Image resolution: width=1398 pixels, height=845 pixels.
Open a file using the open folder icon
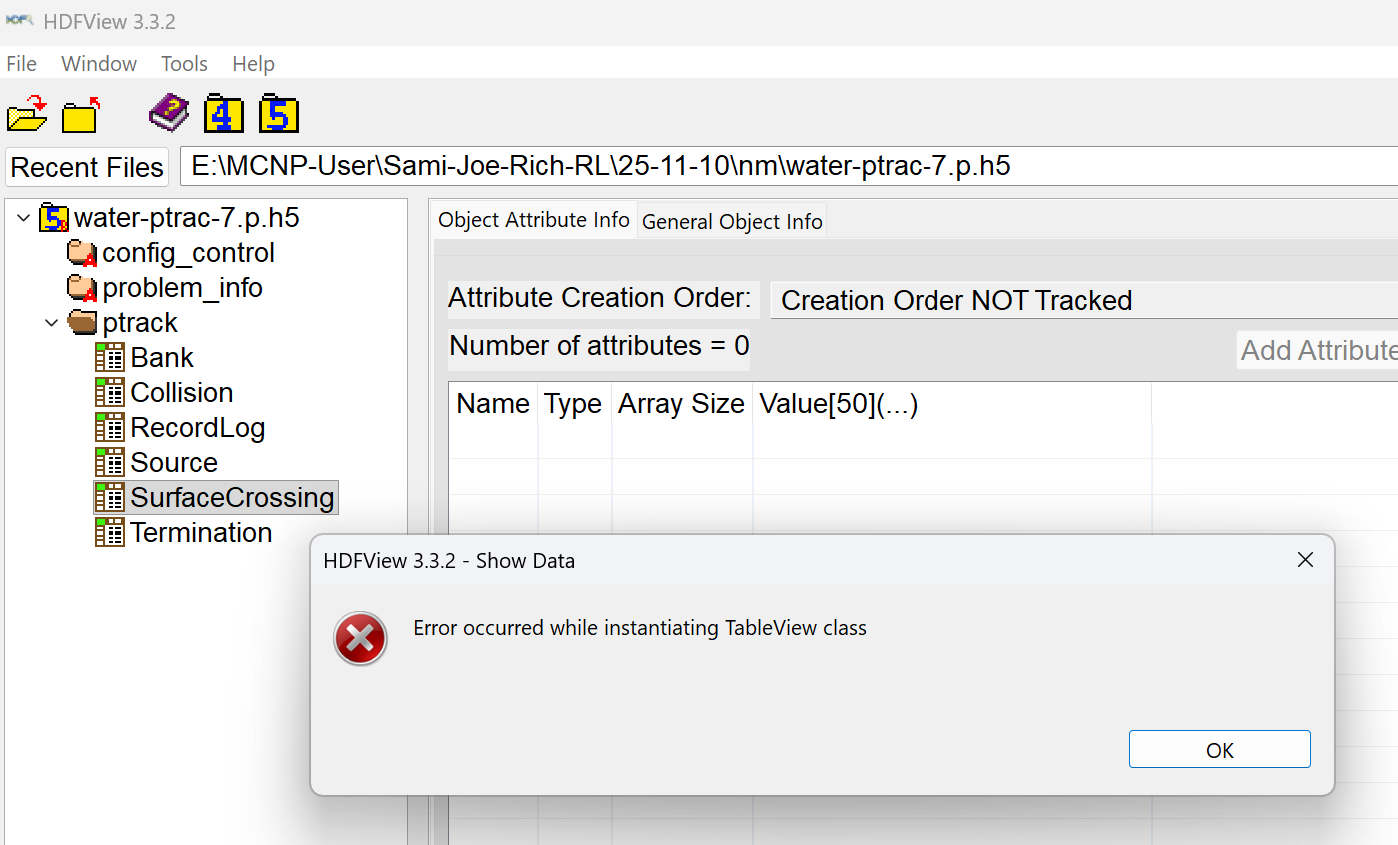point(27,113)
